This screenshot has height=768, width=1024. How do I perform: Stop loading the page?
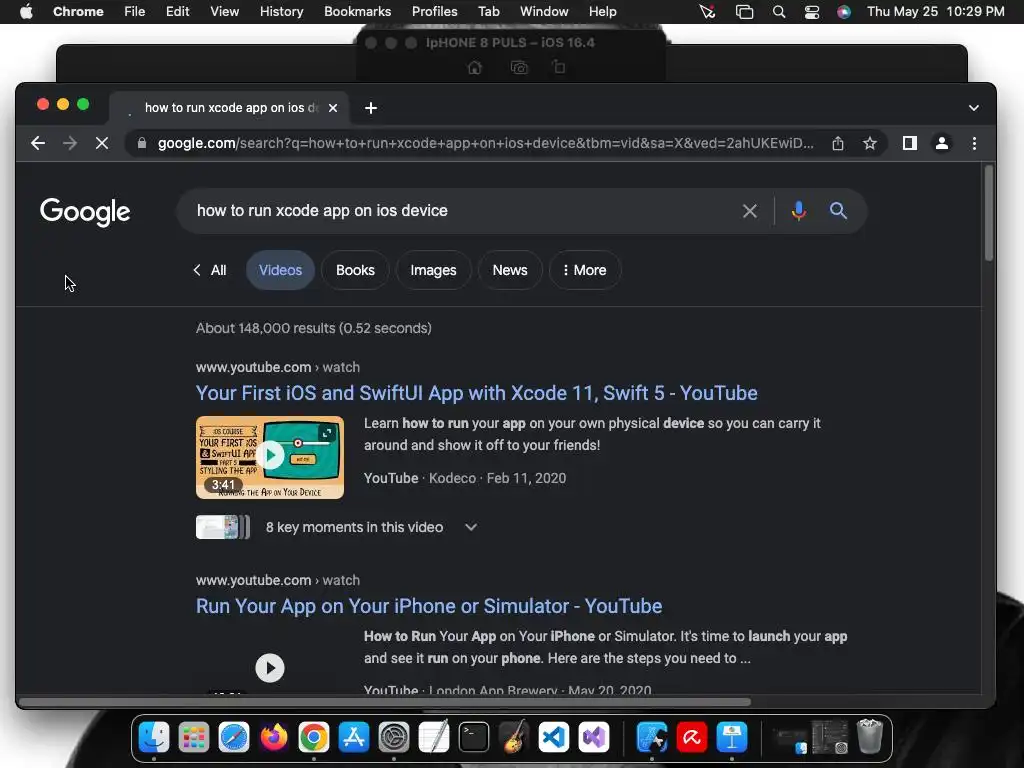(x=102, y=143)
